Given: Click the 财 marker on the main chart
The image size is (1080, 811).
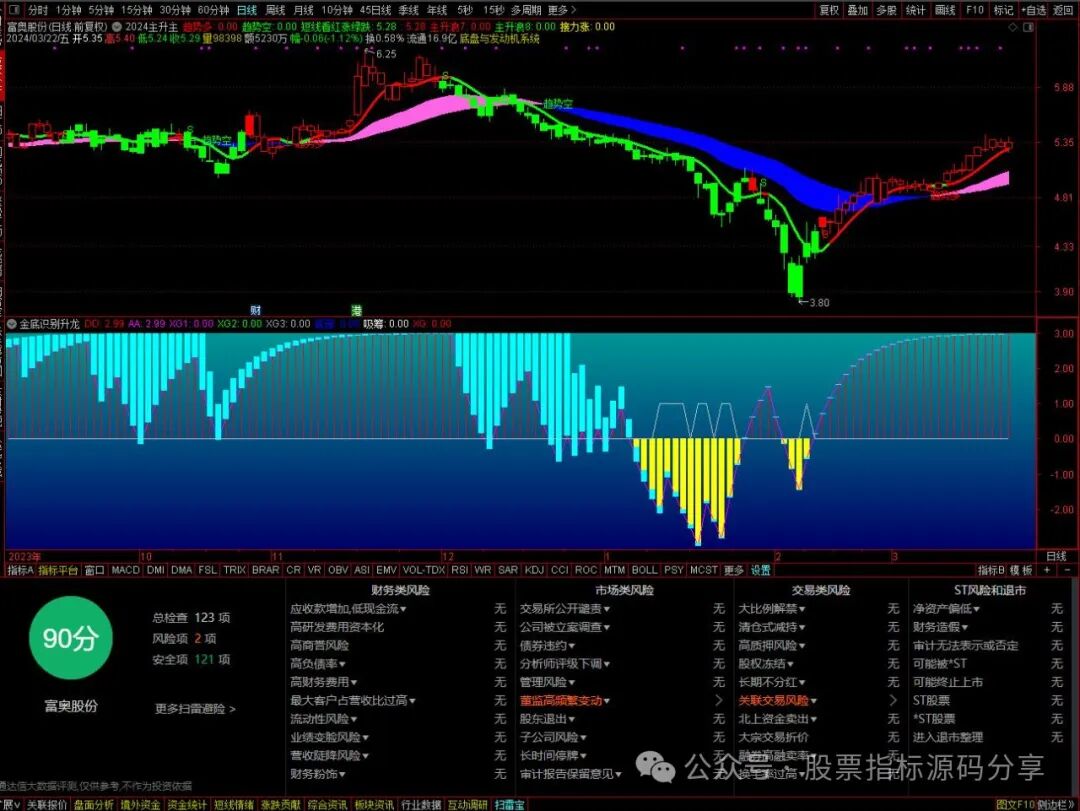Looking at the screenshot, I should (256, 310).
